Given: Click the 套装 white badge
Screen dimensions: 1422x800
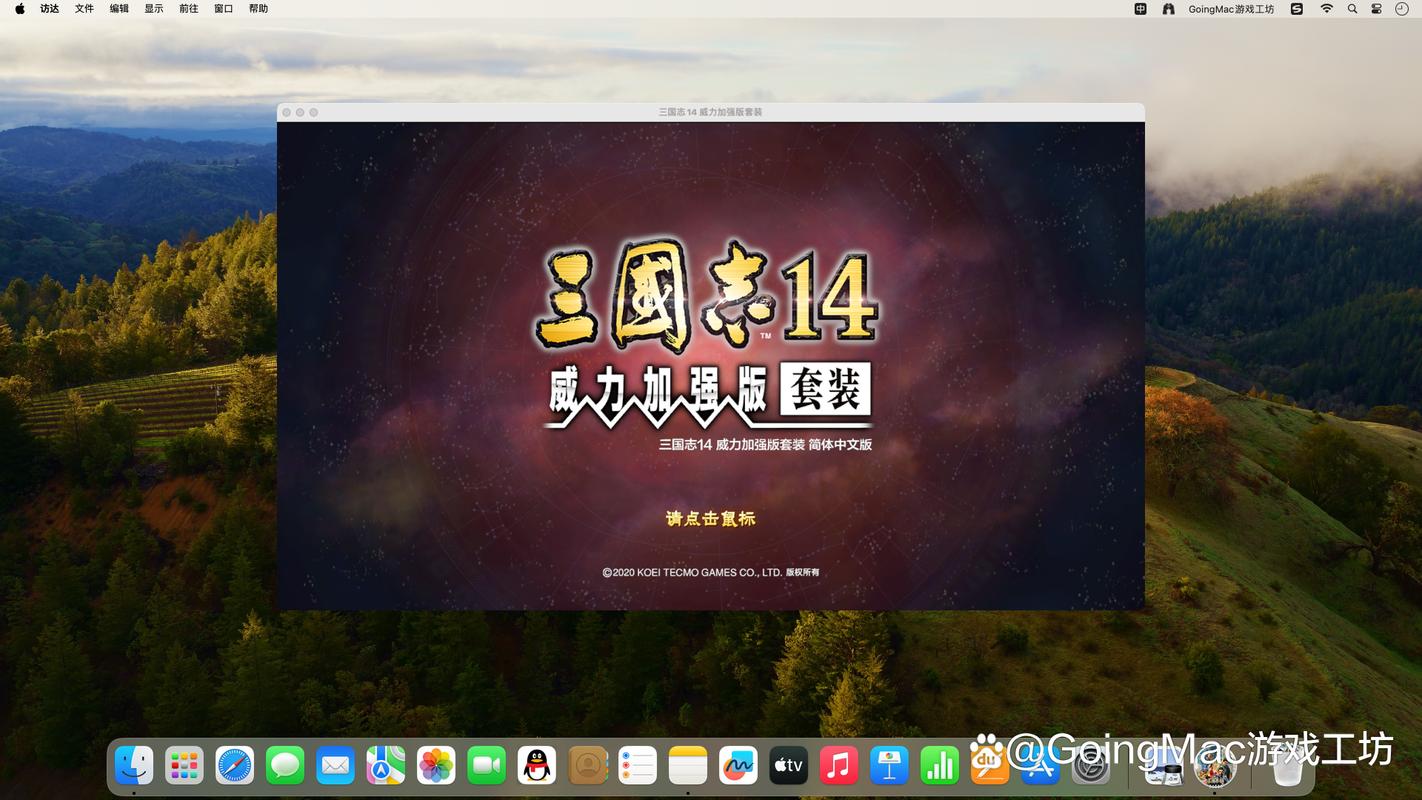Looking at the screenshot, I should click(825, 389).
